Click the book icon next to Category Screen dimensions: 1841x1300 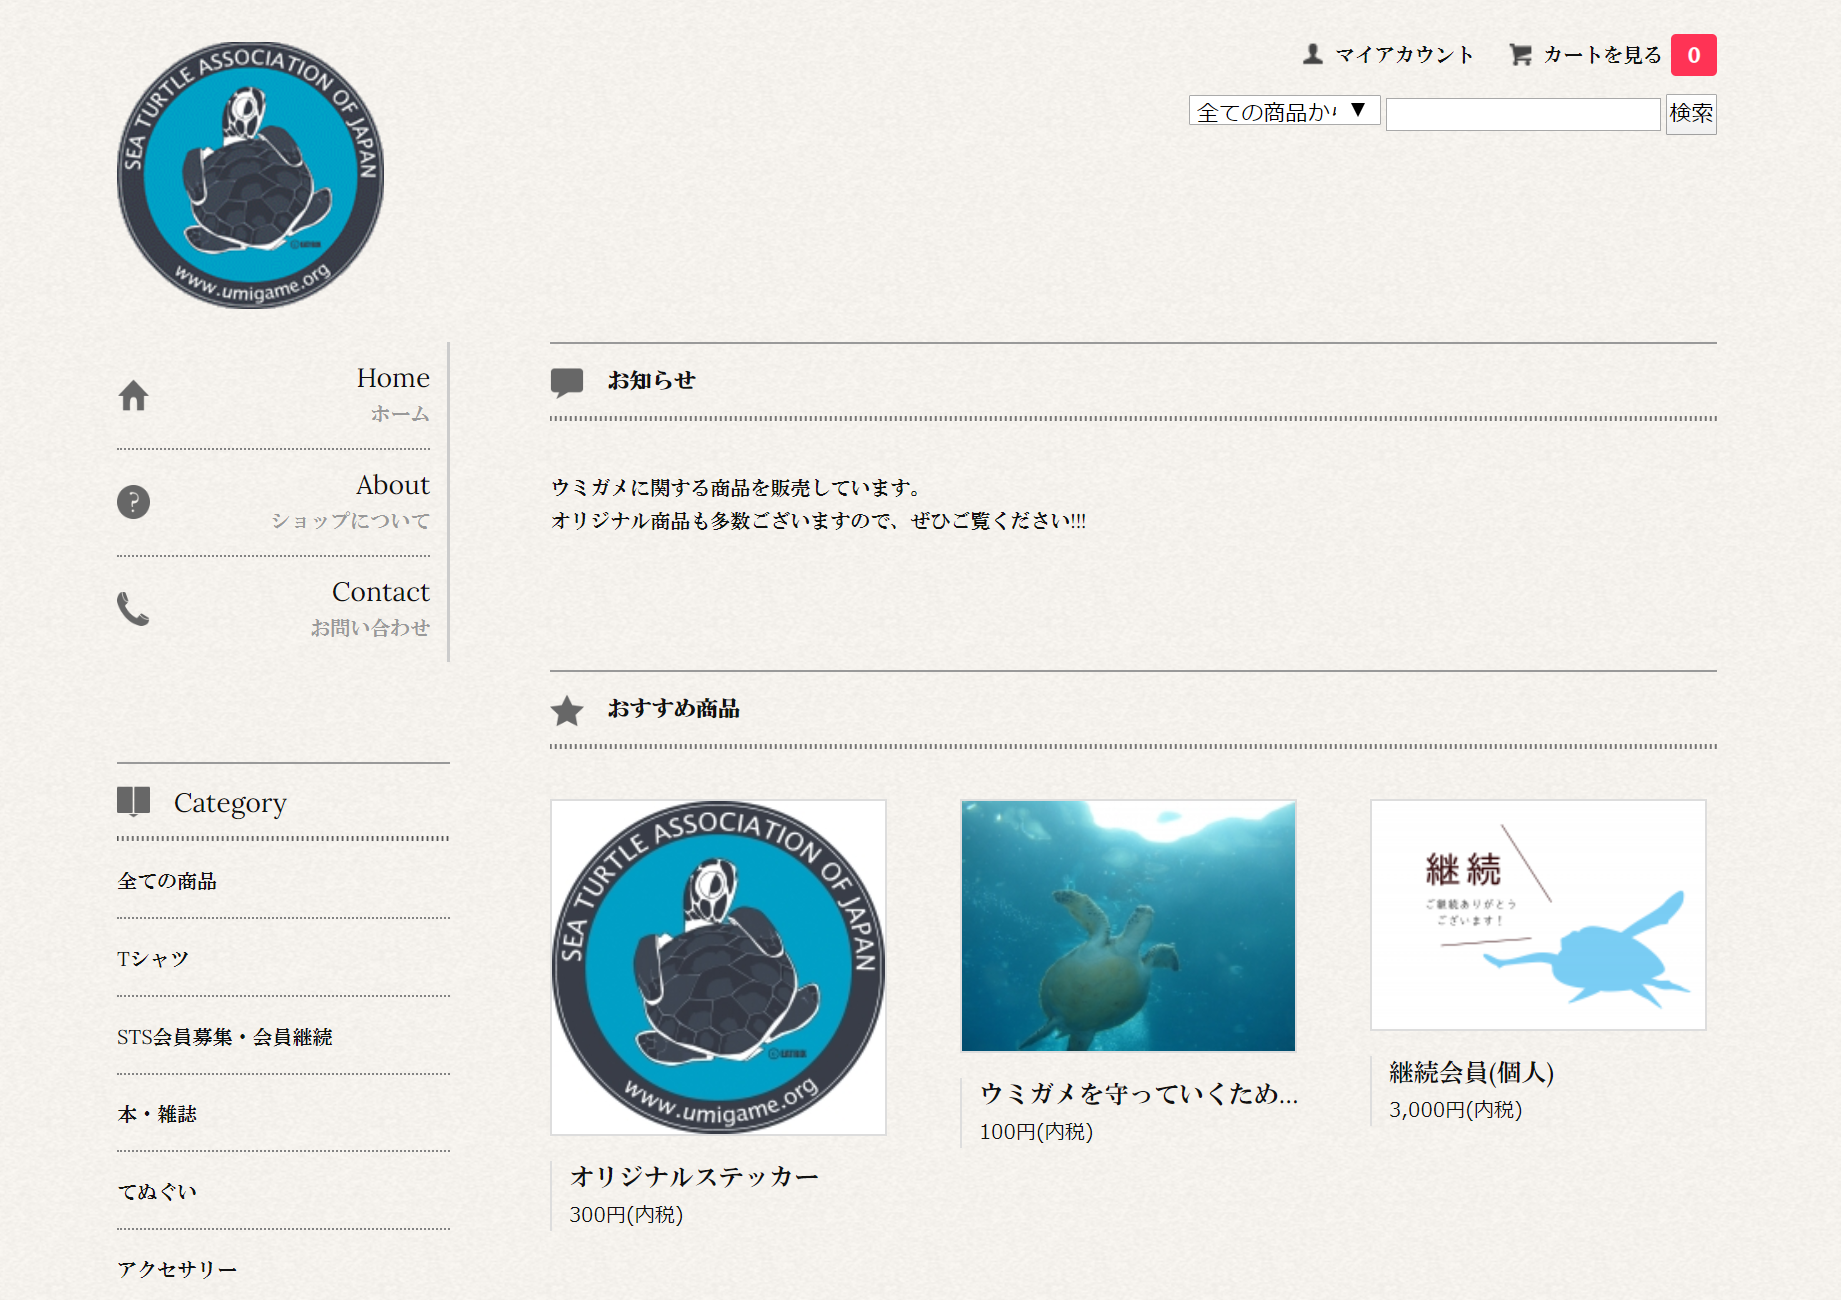pos(133,801)
